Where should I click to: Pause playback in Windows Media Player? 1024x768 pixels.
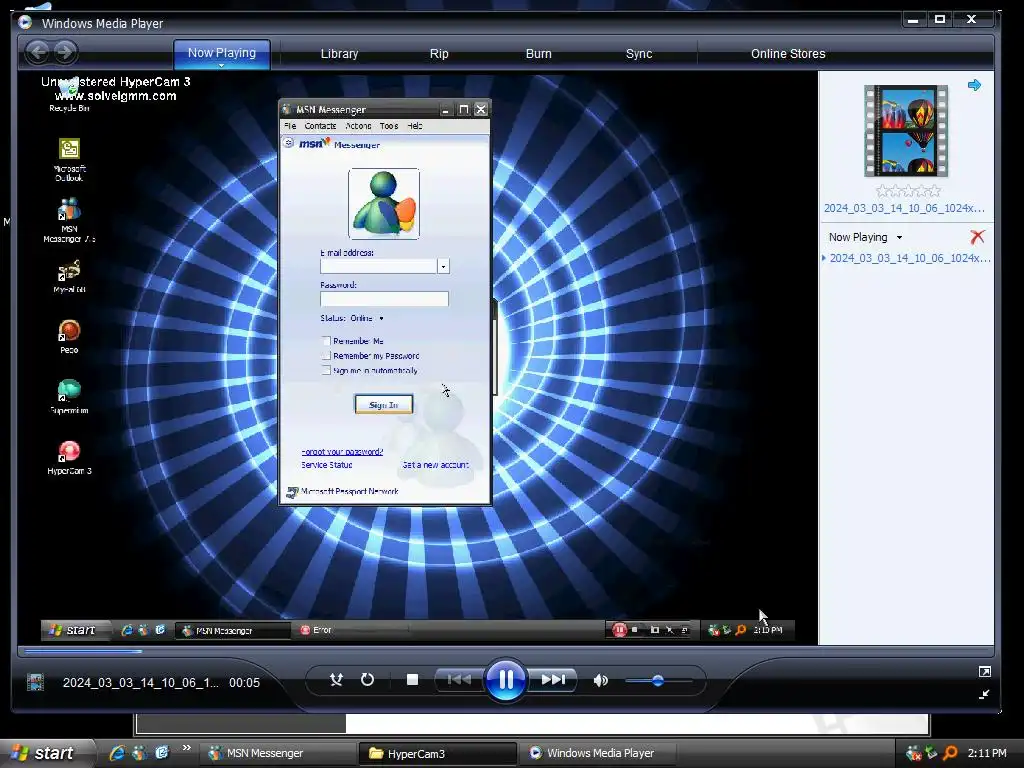pyautogui.click(x=505, y=680)
